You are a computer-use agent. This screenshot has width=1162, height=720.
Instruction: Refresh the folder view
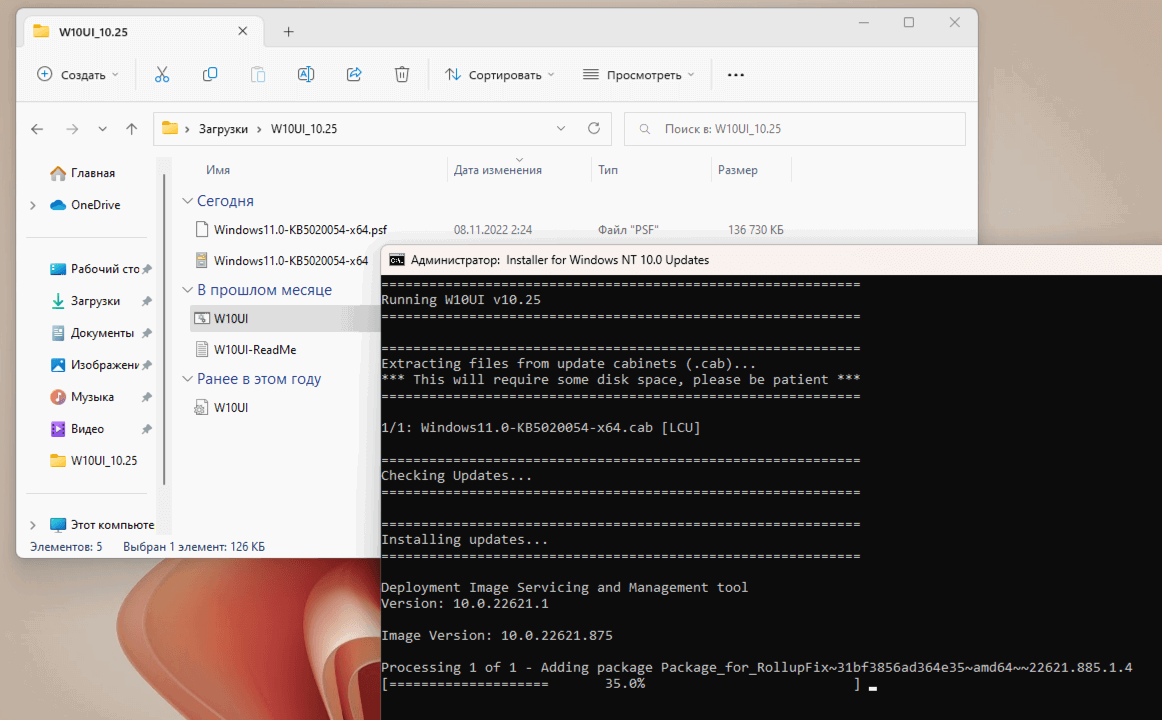tap(594, 128)
